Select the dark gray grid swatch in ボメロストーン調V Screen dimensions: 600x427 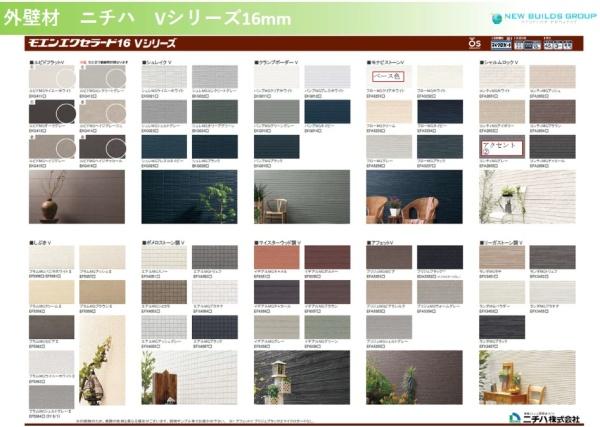(215, 257)
